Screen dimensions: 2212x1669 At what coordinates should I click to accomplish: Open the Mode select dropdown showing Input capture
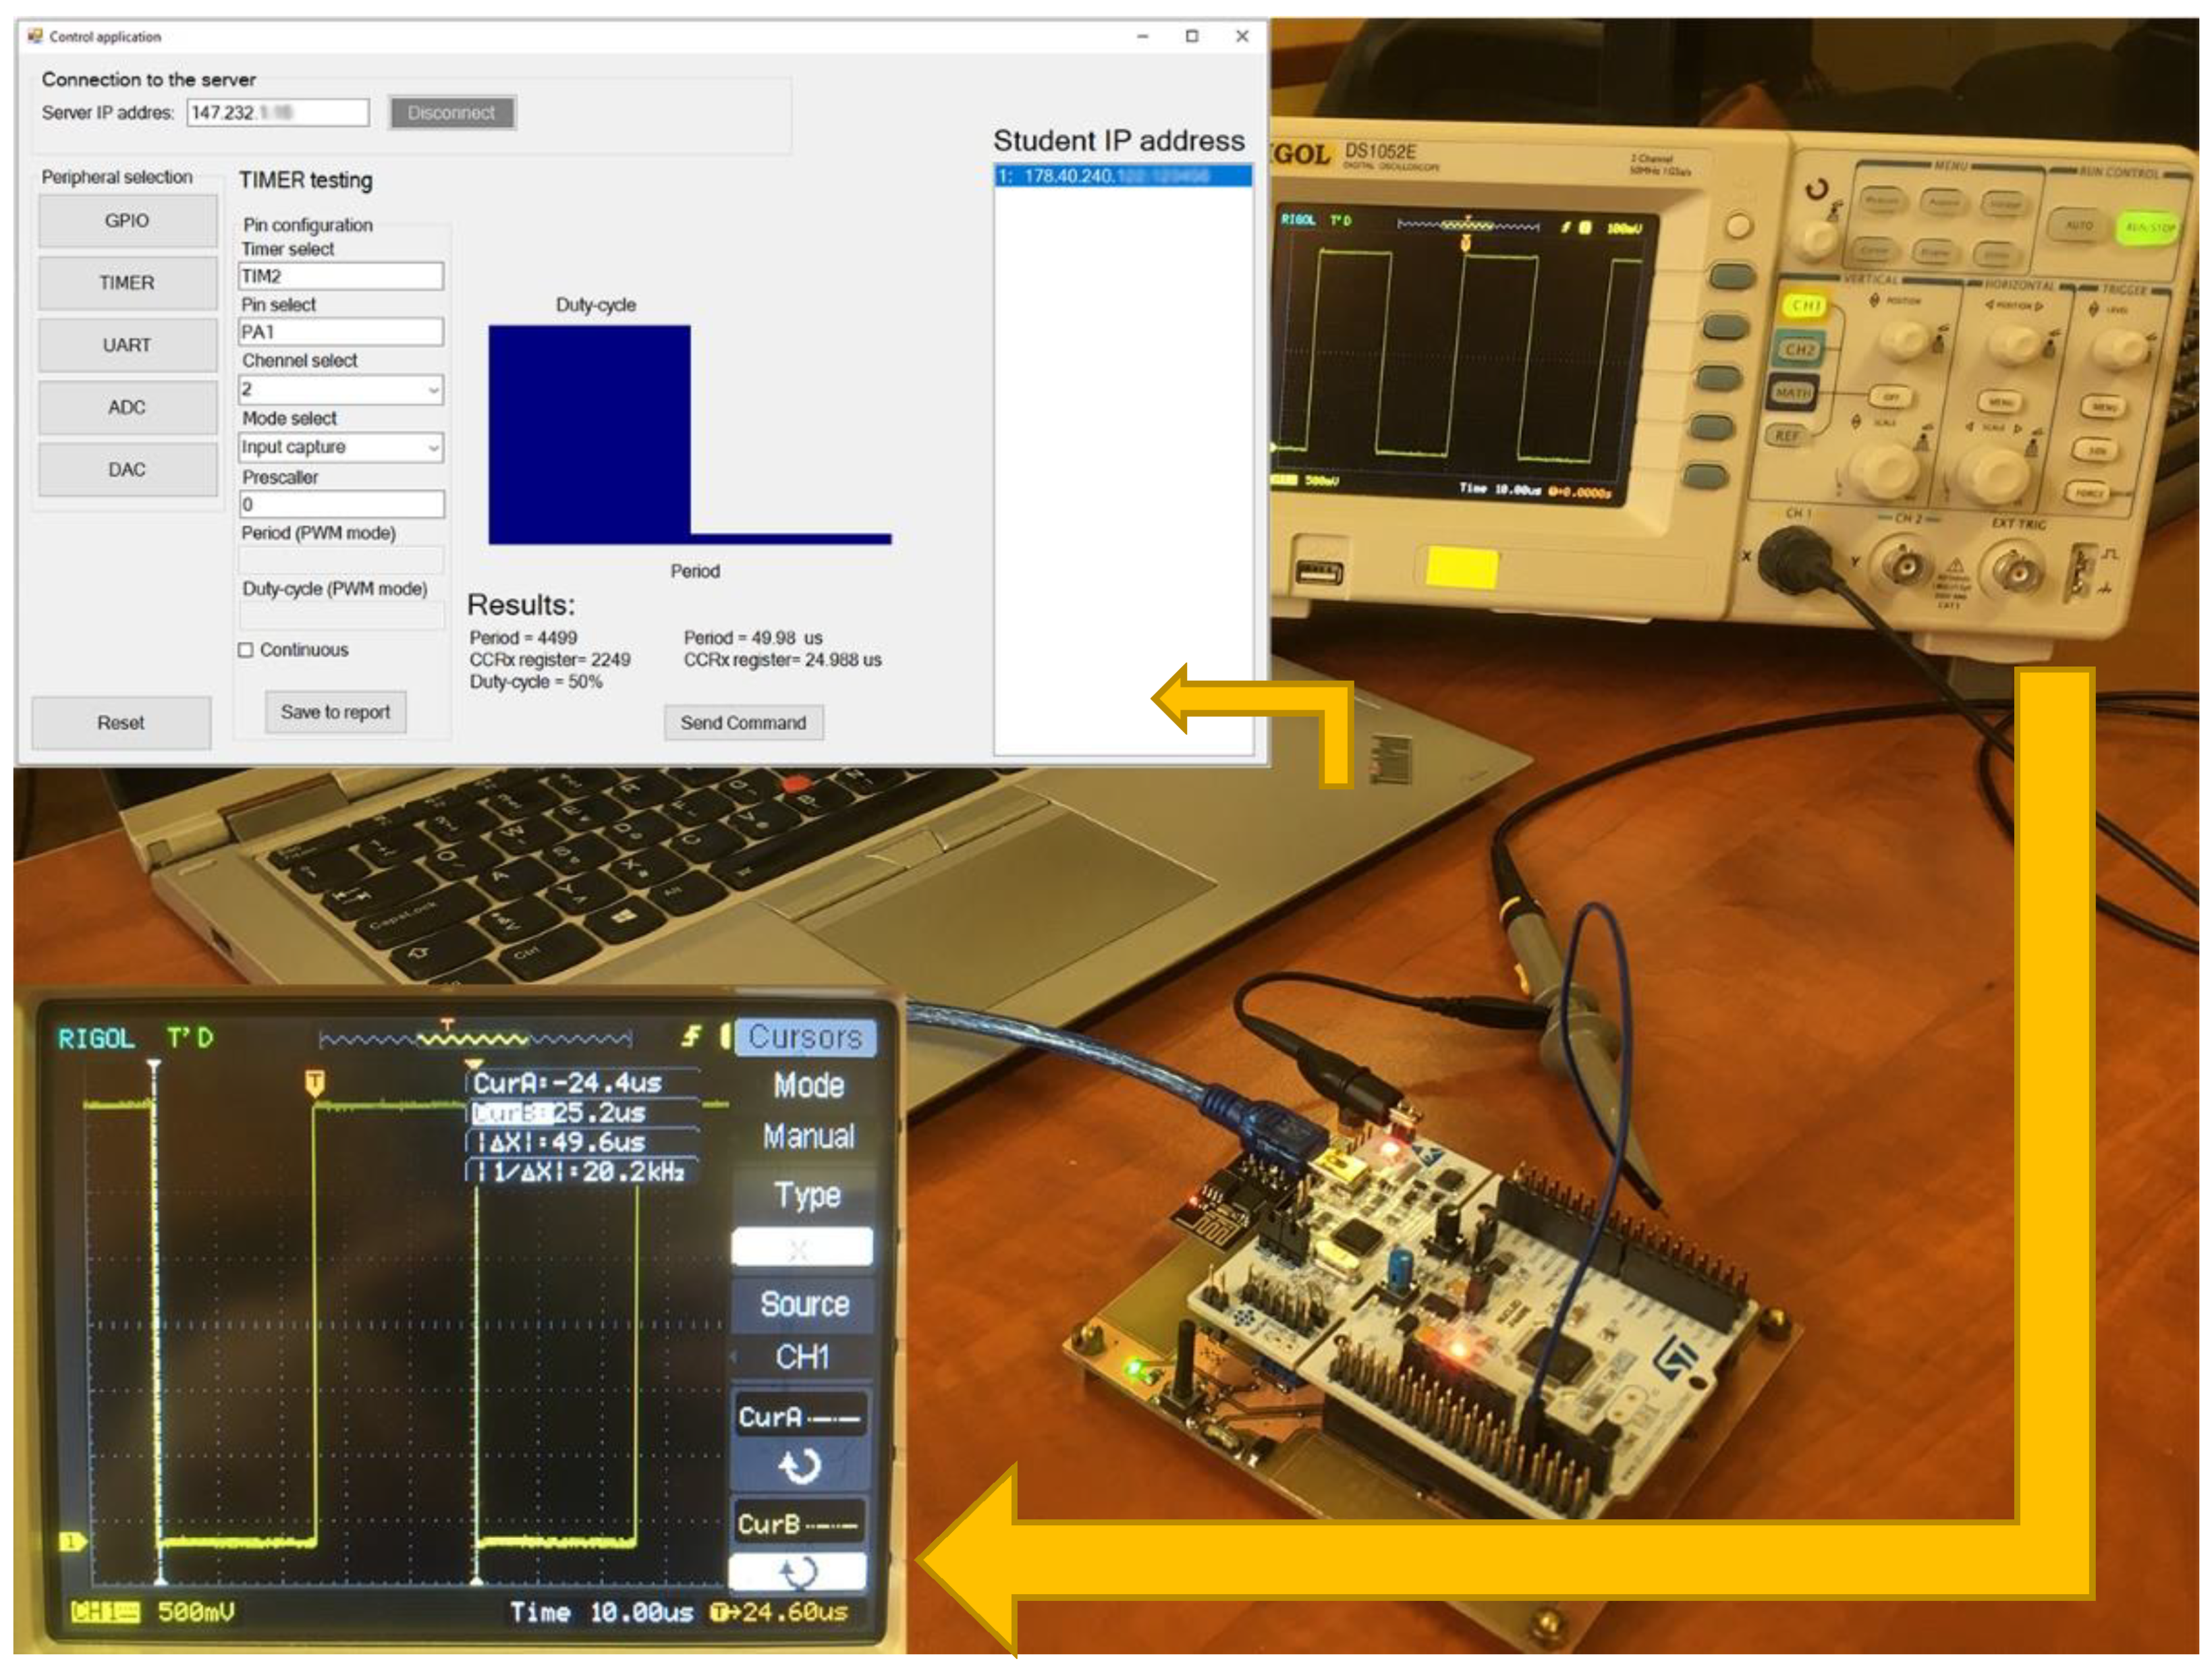(x=340, y=447)
